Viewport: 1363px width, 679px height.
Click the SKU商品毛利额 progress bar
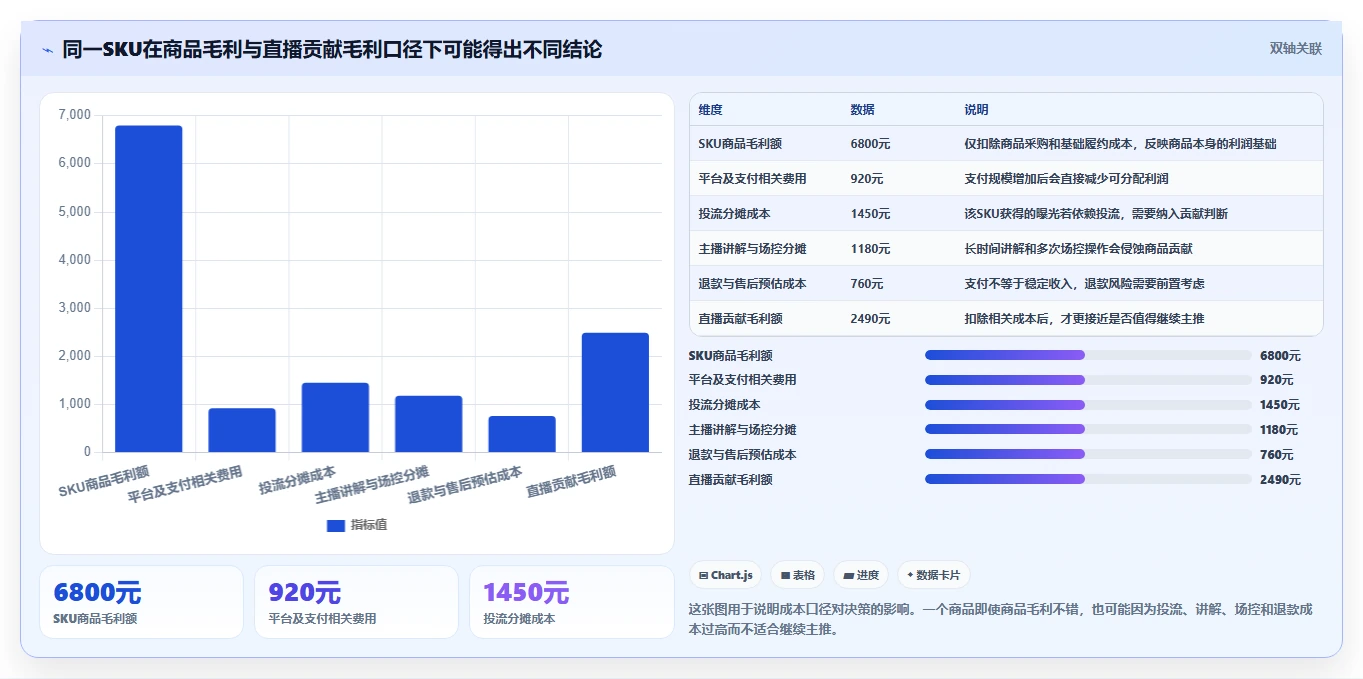coord(1088,355)
